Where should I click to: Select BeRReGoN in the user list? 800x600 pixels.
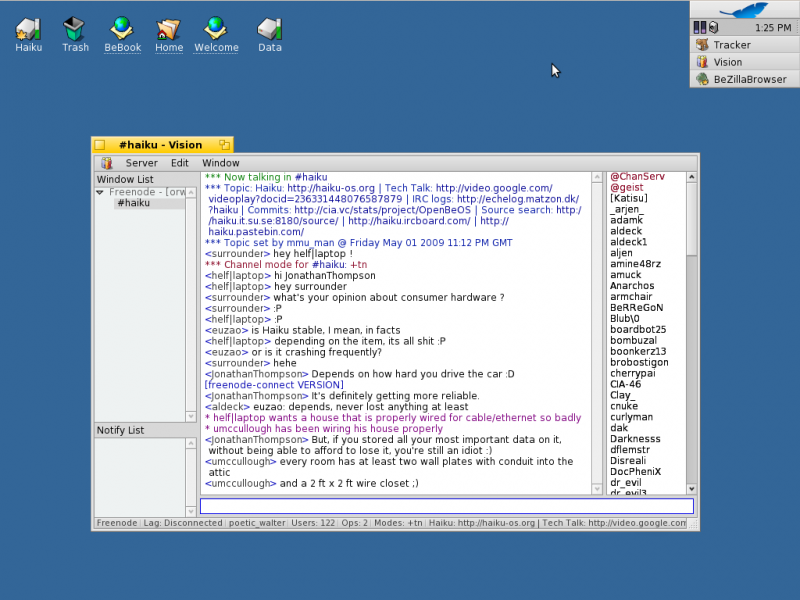pyautogui.click(x=636, y=308)
